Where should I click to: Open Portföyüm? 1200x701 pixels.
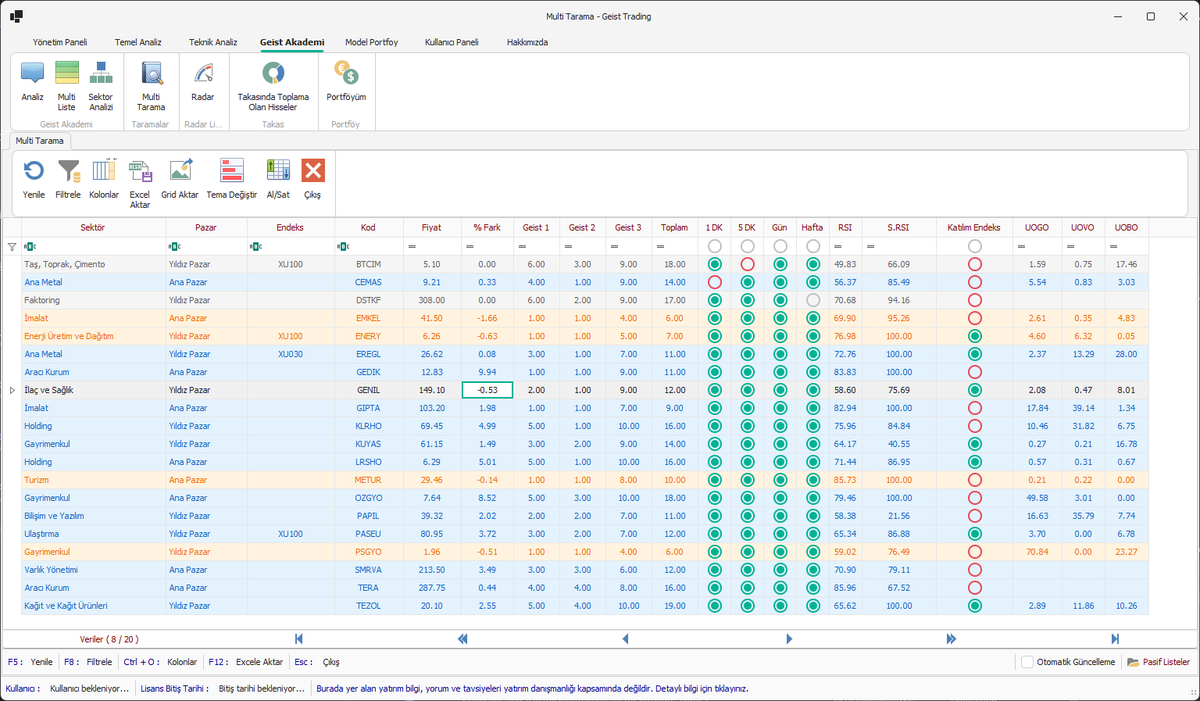346,82
